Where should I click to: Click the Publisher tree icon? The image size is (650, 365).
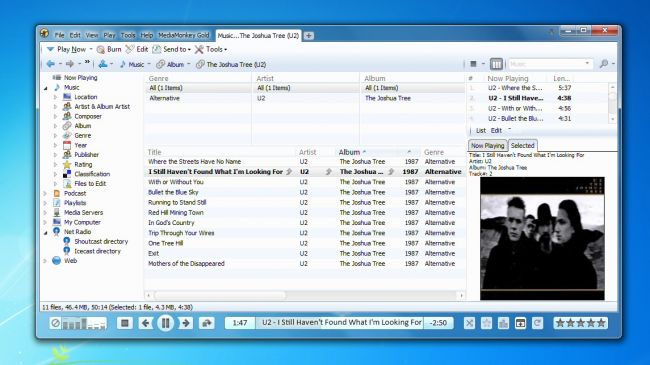click(x=67, y=154)
